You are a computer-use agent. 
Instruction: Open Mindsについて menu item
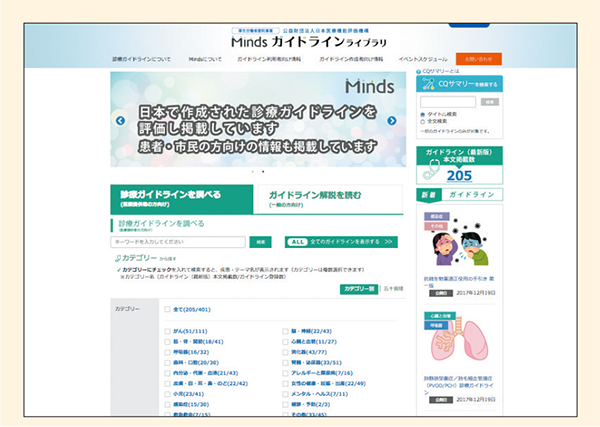[205, 59]
